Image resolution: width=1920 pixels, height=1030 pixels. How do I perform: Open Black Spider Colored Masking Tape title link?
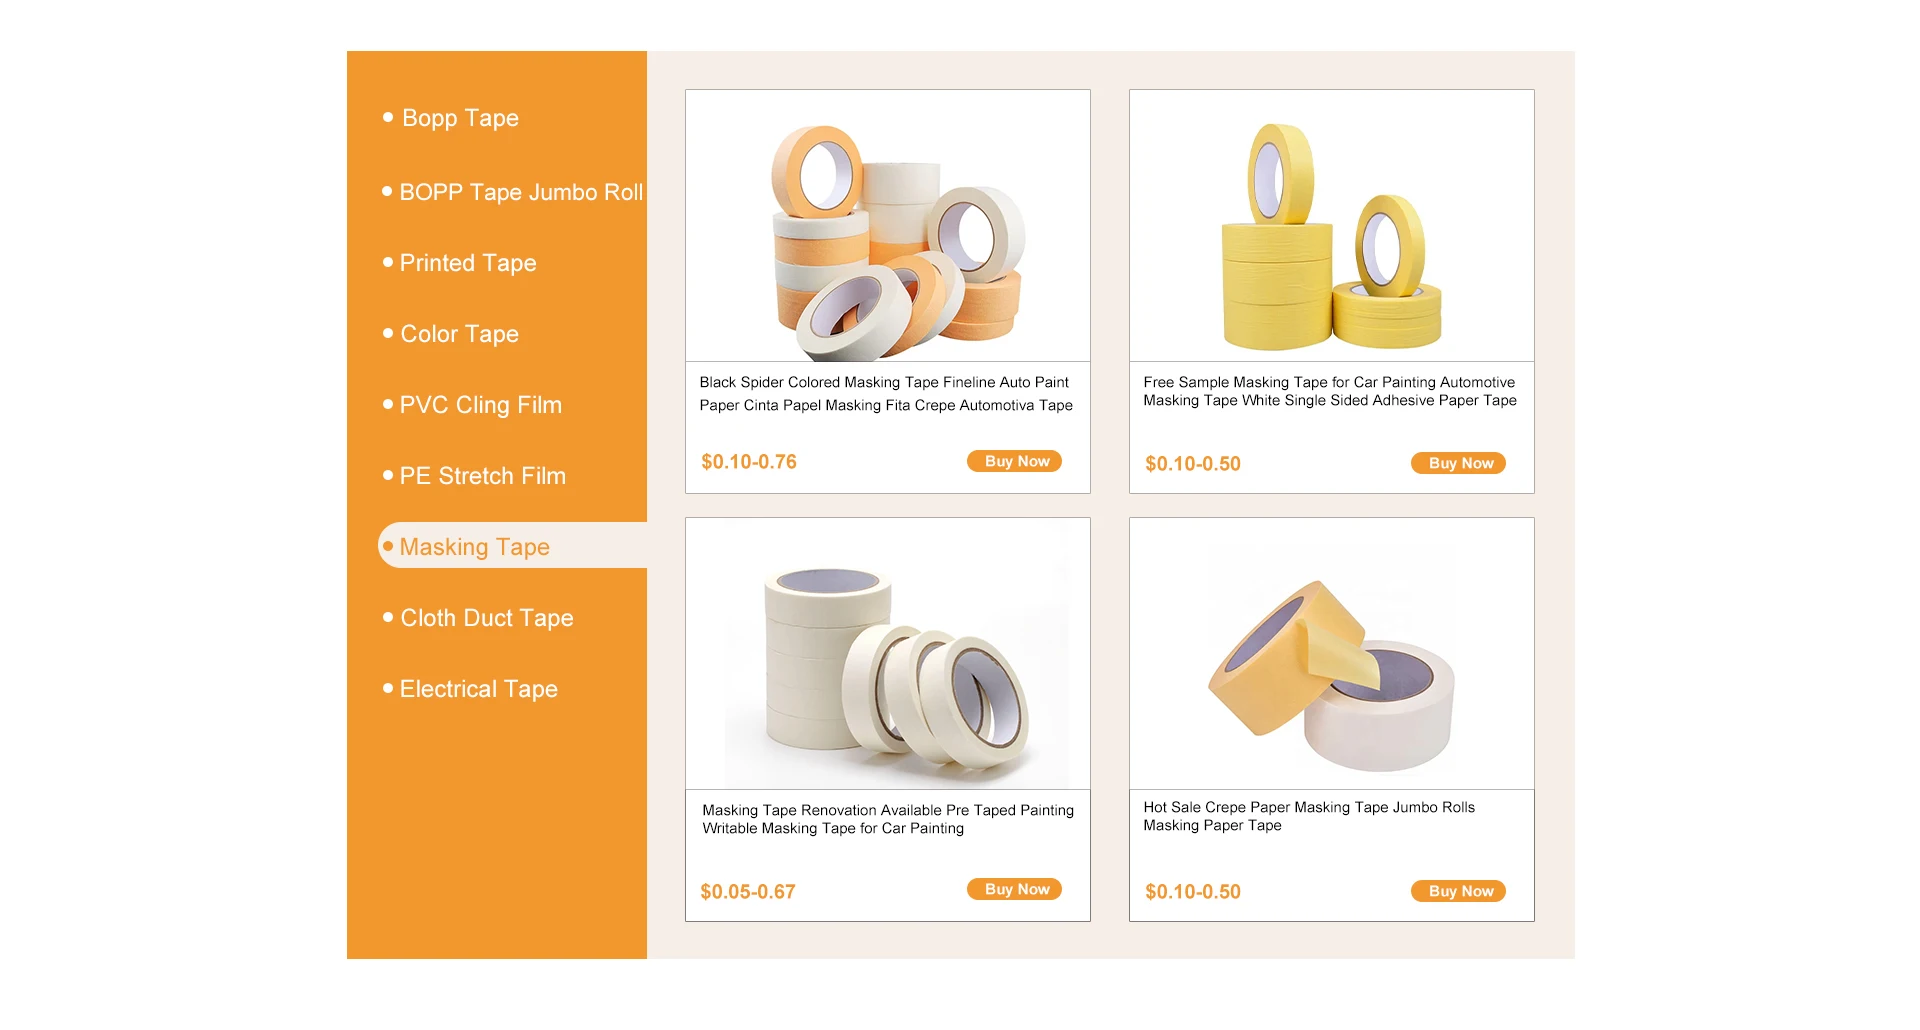(886, 394)
